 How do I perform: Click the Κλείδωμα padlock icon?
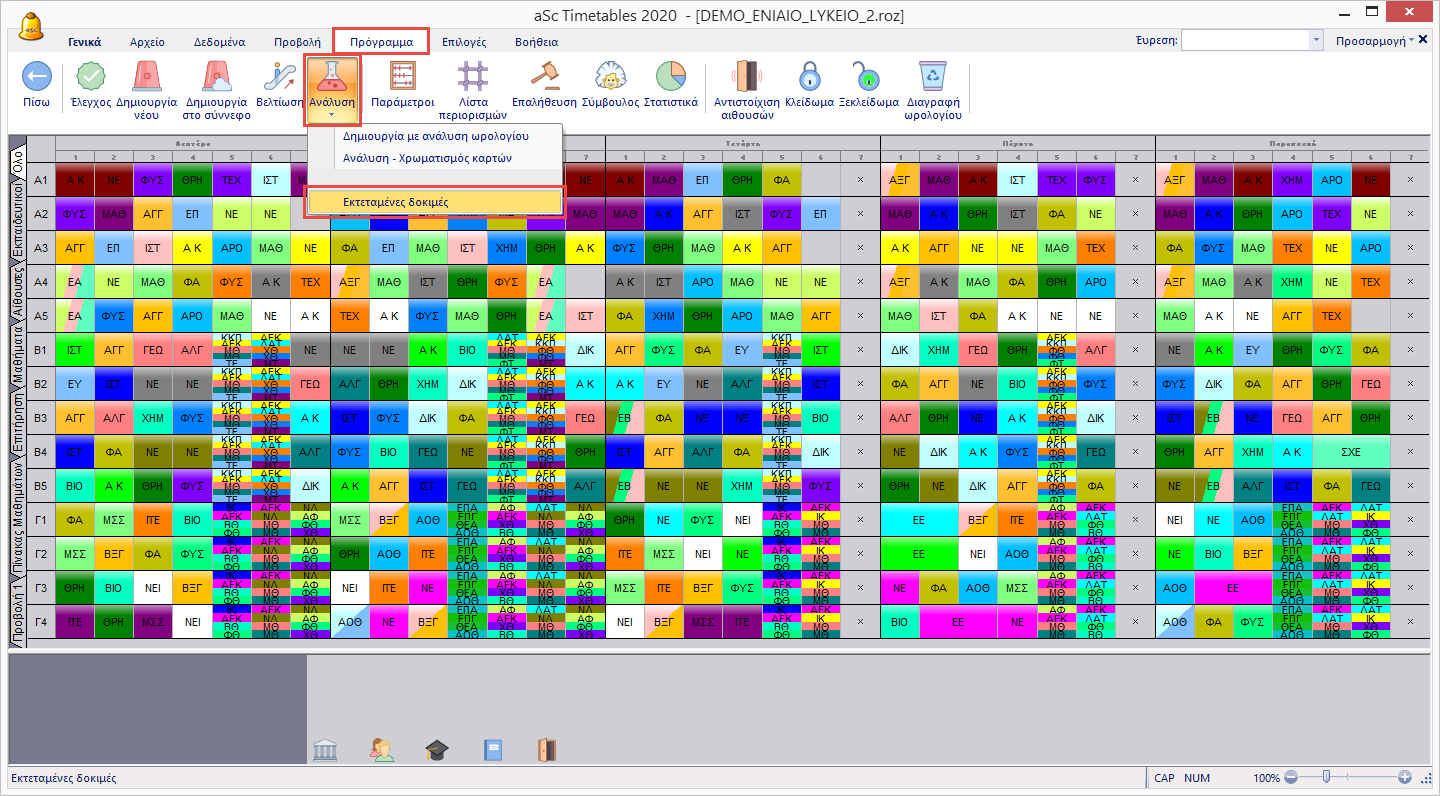click(x=810, y=77)
